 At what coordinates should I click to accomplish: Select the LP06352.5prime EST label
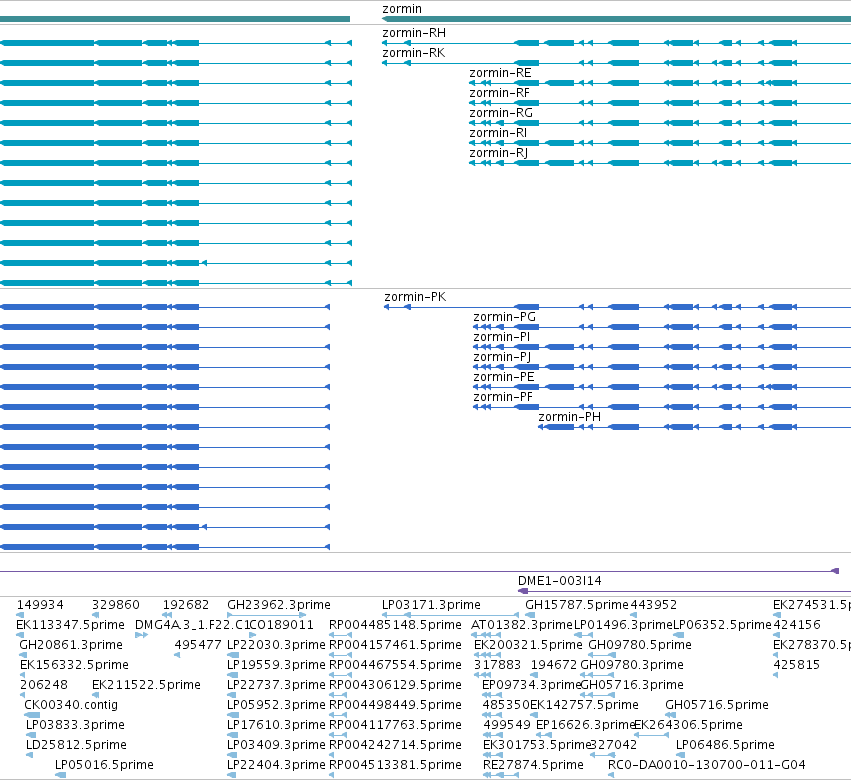722,625
